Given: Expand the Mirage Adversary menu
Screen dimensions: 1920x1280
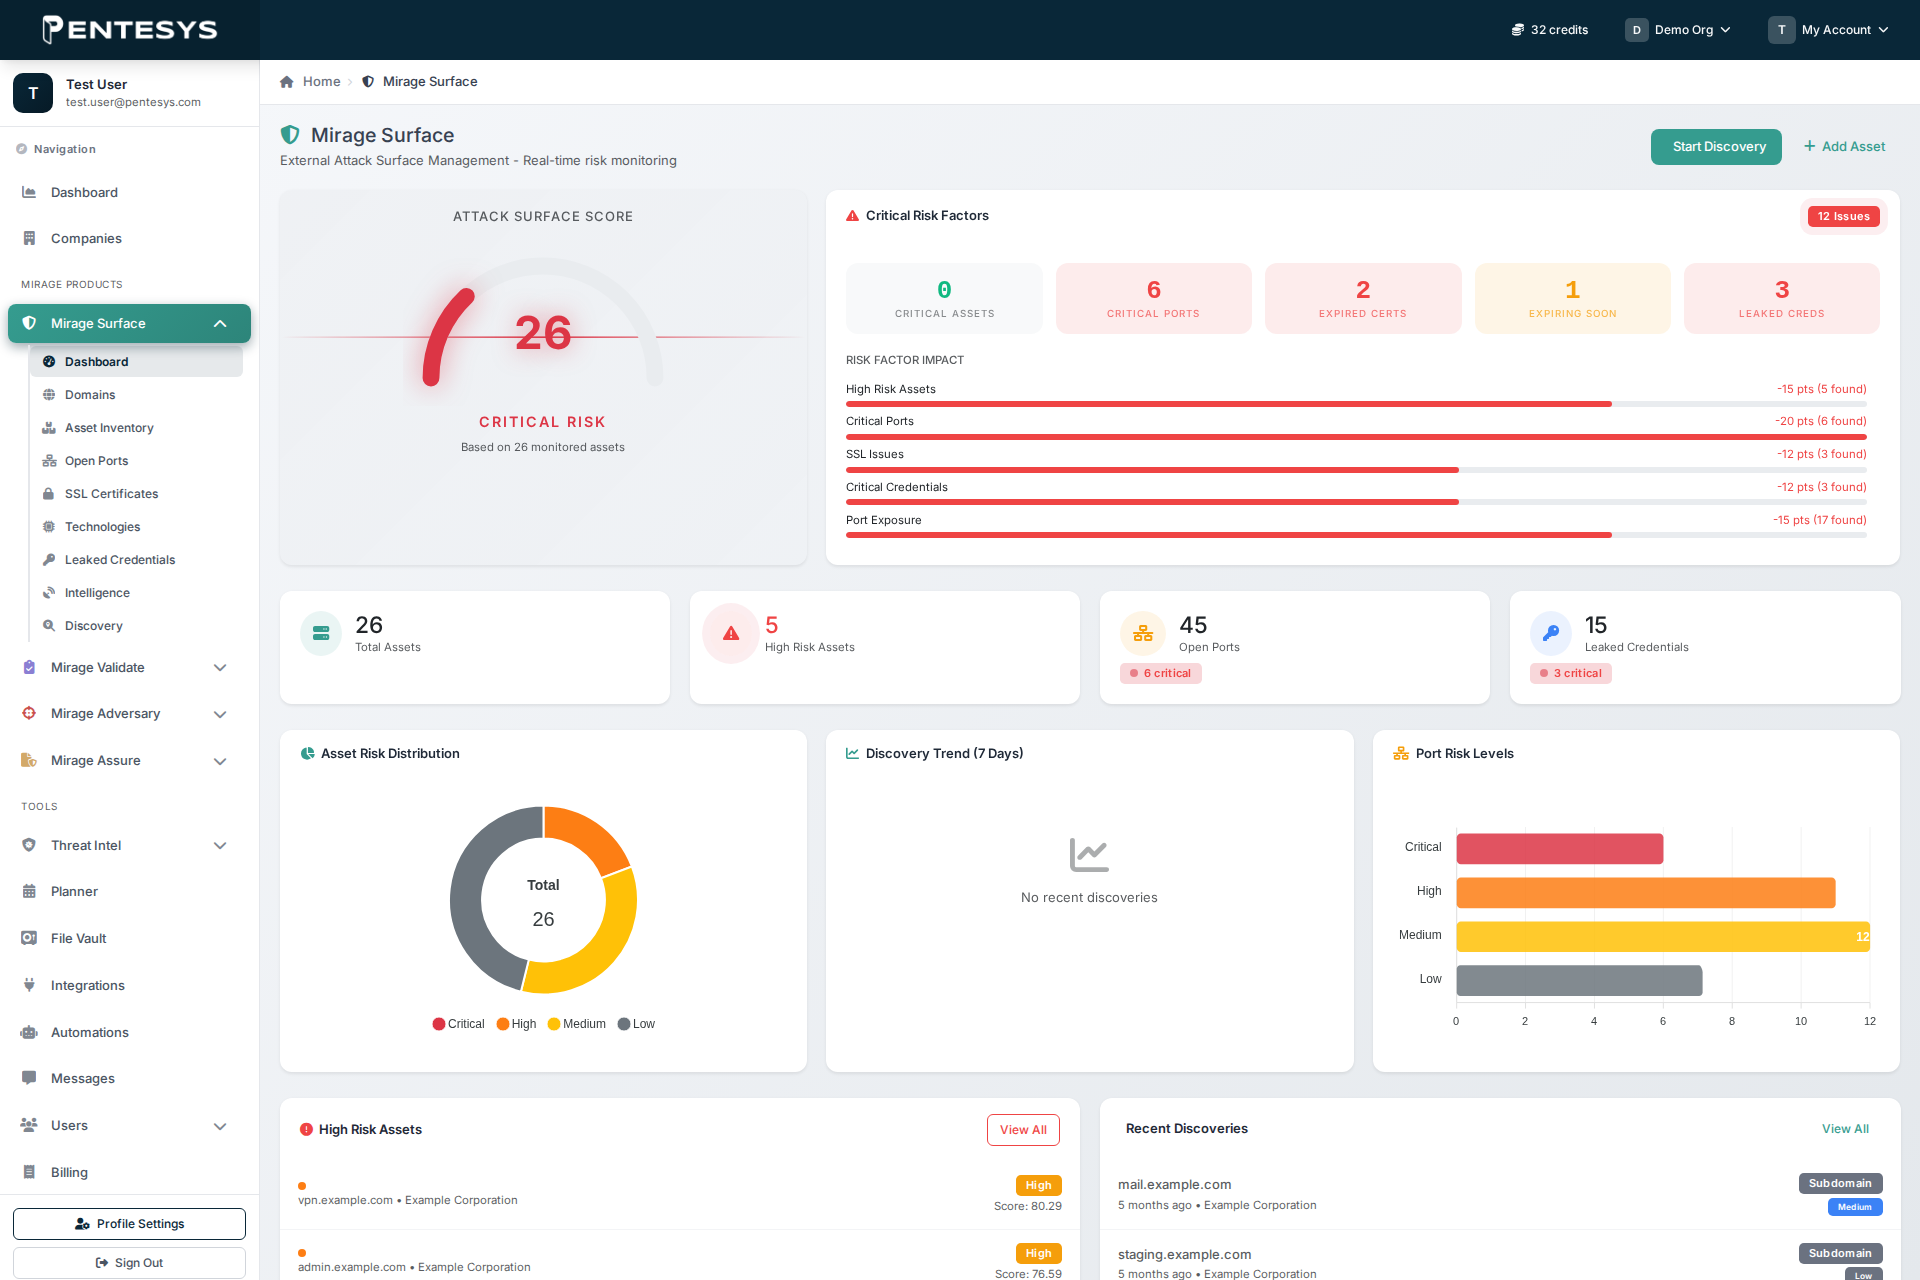Looking at the screenshot, I should click(x=220, y=714).
